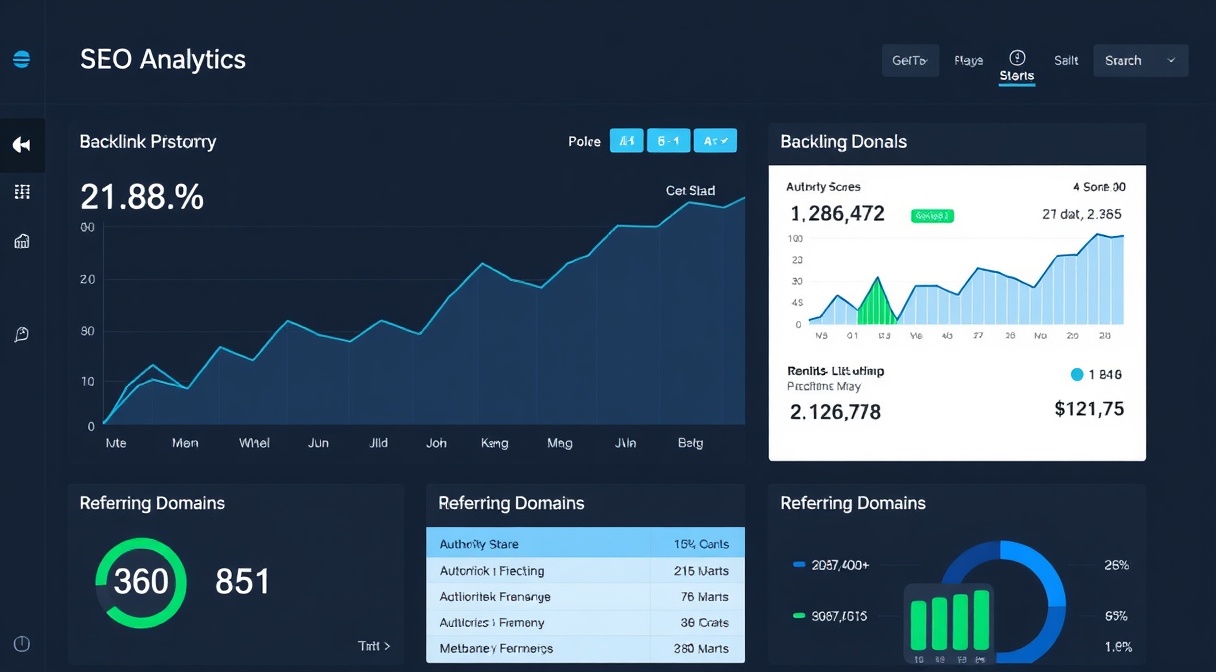Select the Actlioritek Frenange row

tap(585, 597)
